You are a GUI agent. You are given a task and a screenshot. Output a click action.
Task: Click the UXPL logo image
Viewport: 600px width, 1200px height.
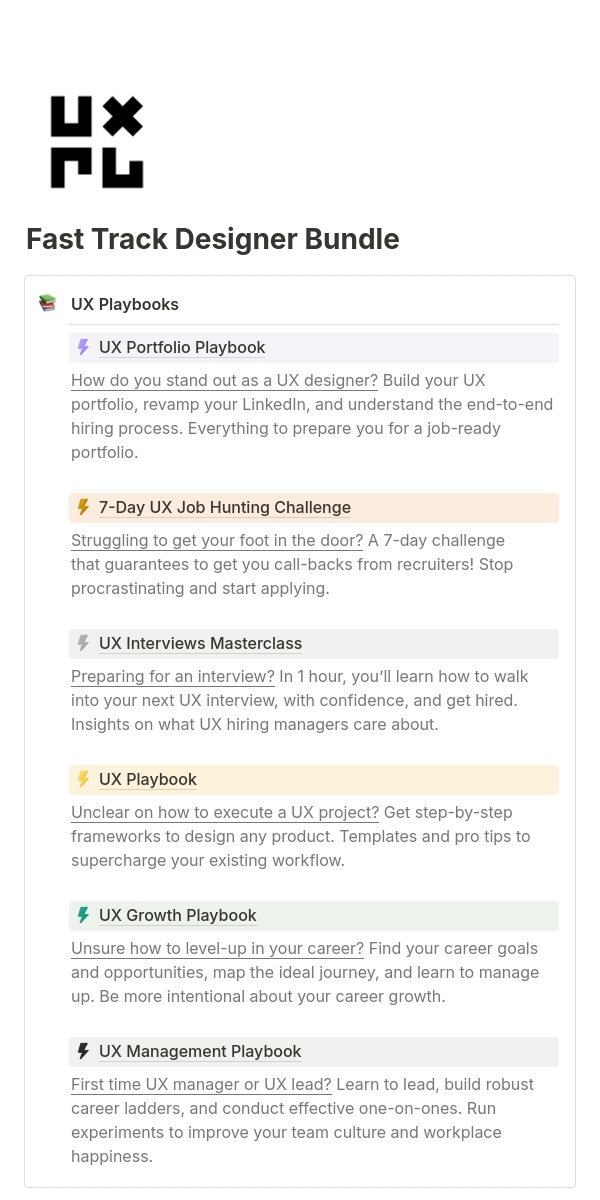coord(97,142)
